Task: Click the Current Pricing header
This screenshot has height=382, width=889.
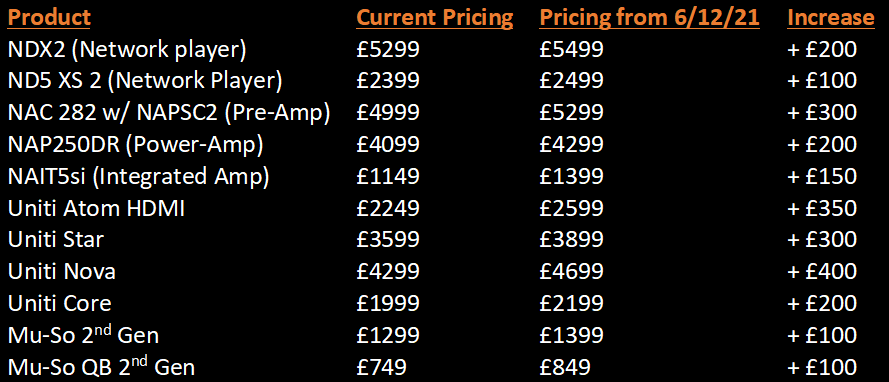Action: tap(435, 18)
